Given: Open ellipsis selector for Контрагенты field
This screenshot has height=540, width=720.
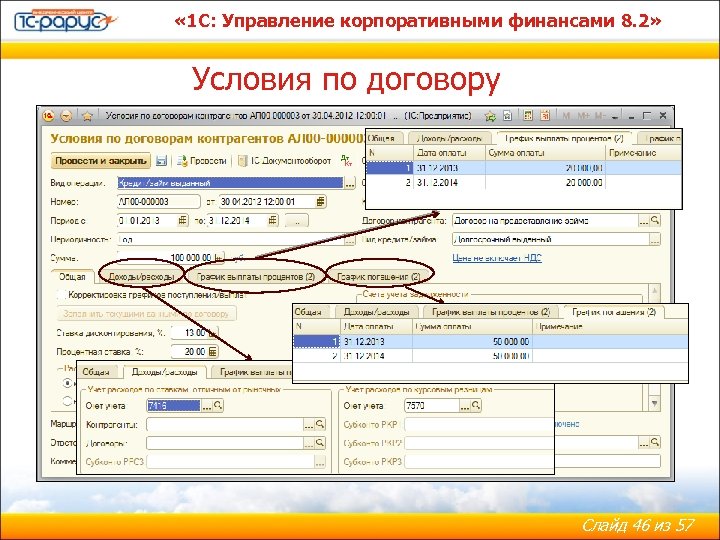Looking at the screenshot, I should 309,424.
